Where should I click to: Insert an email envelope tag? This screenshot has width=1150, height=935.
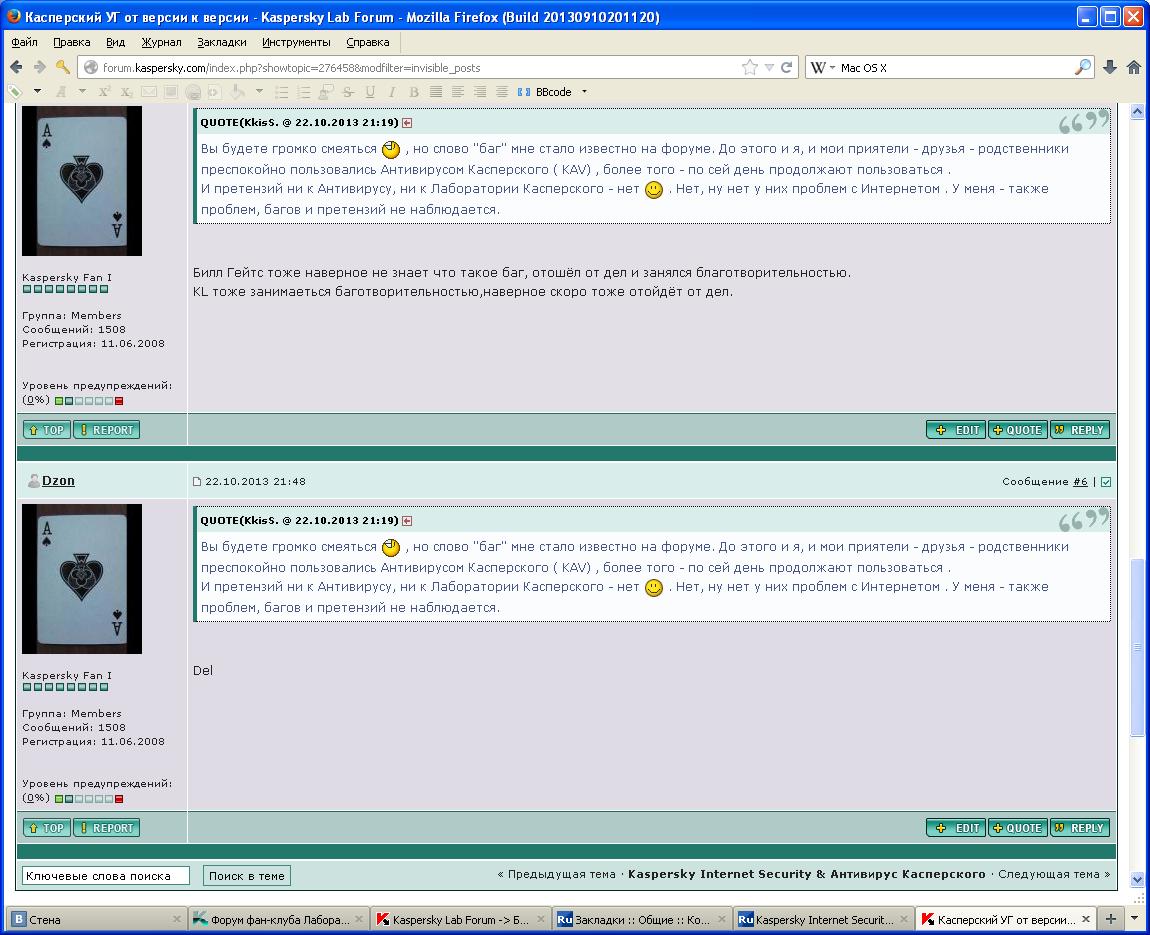point(149,92)
